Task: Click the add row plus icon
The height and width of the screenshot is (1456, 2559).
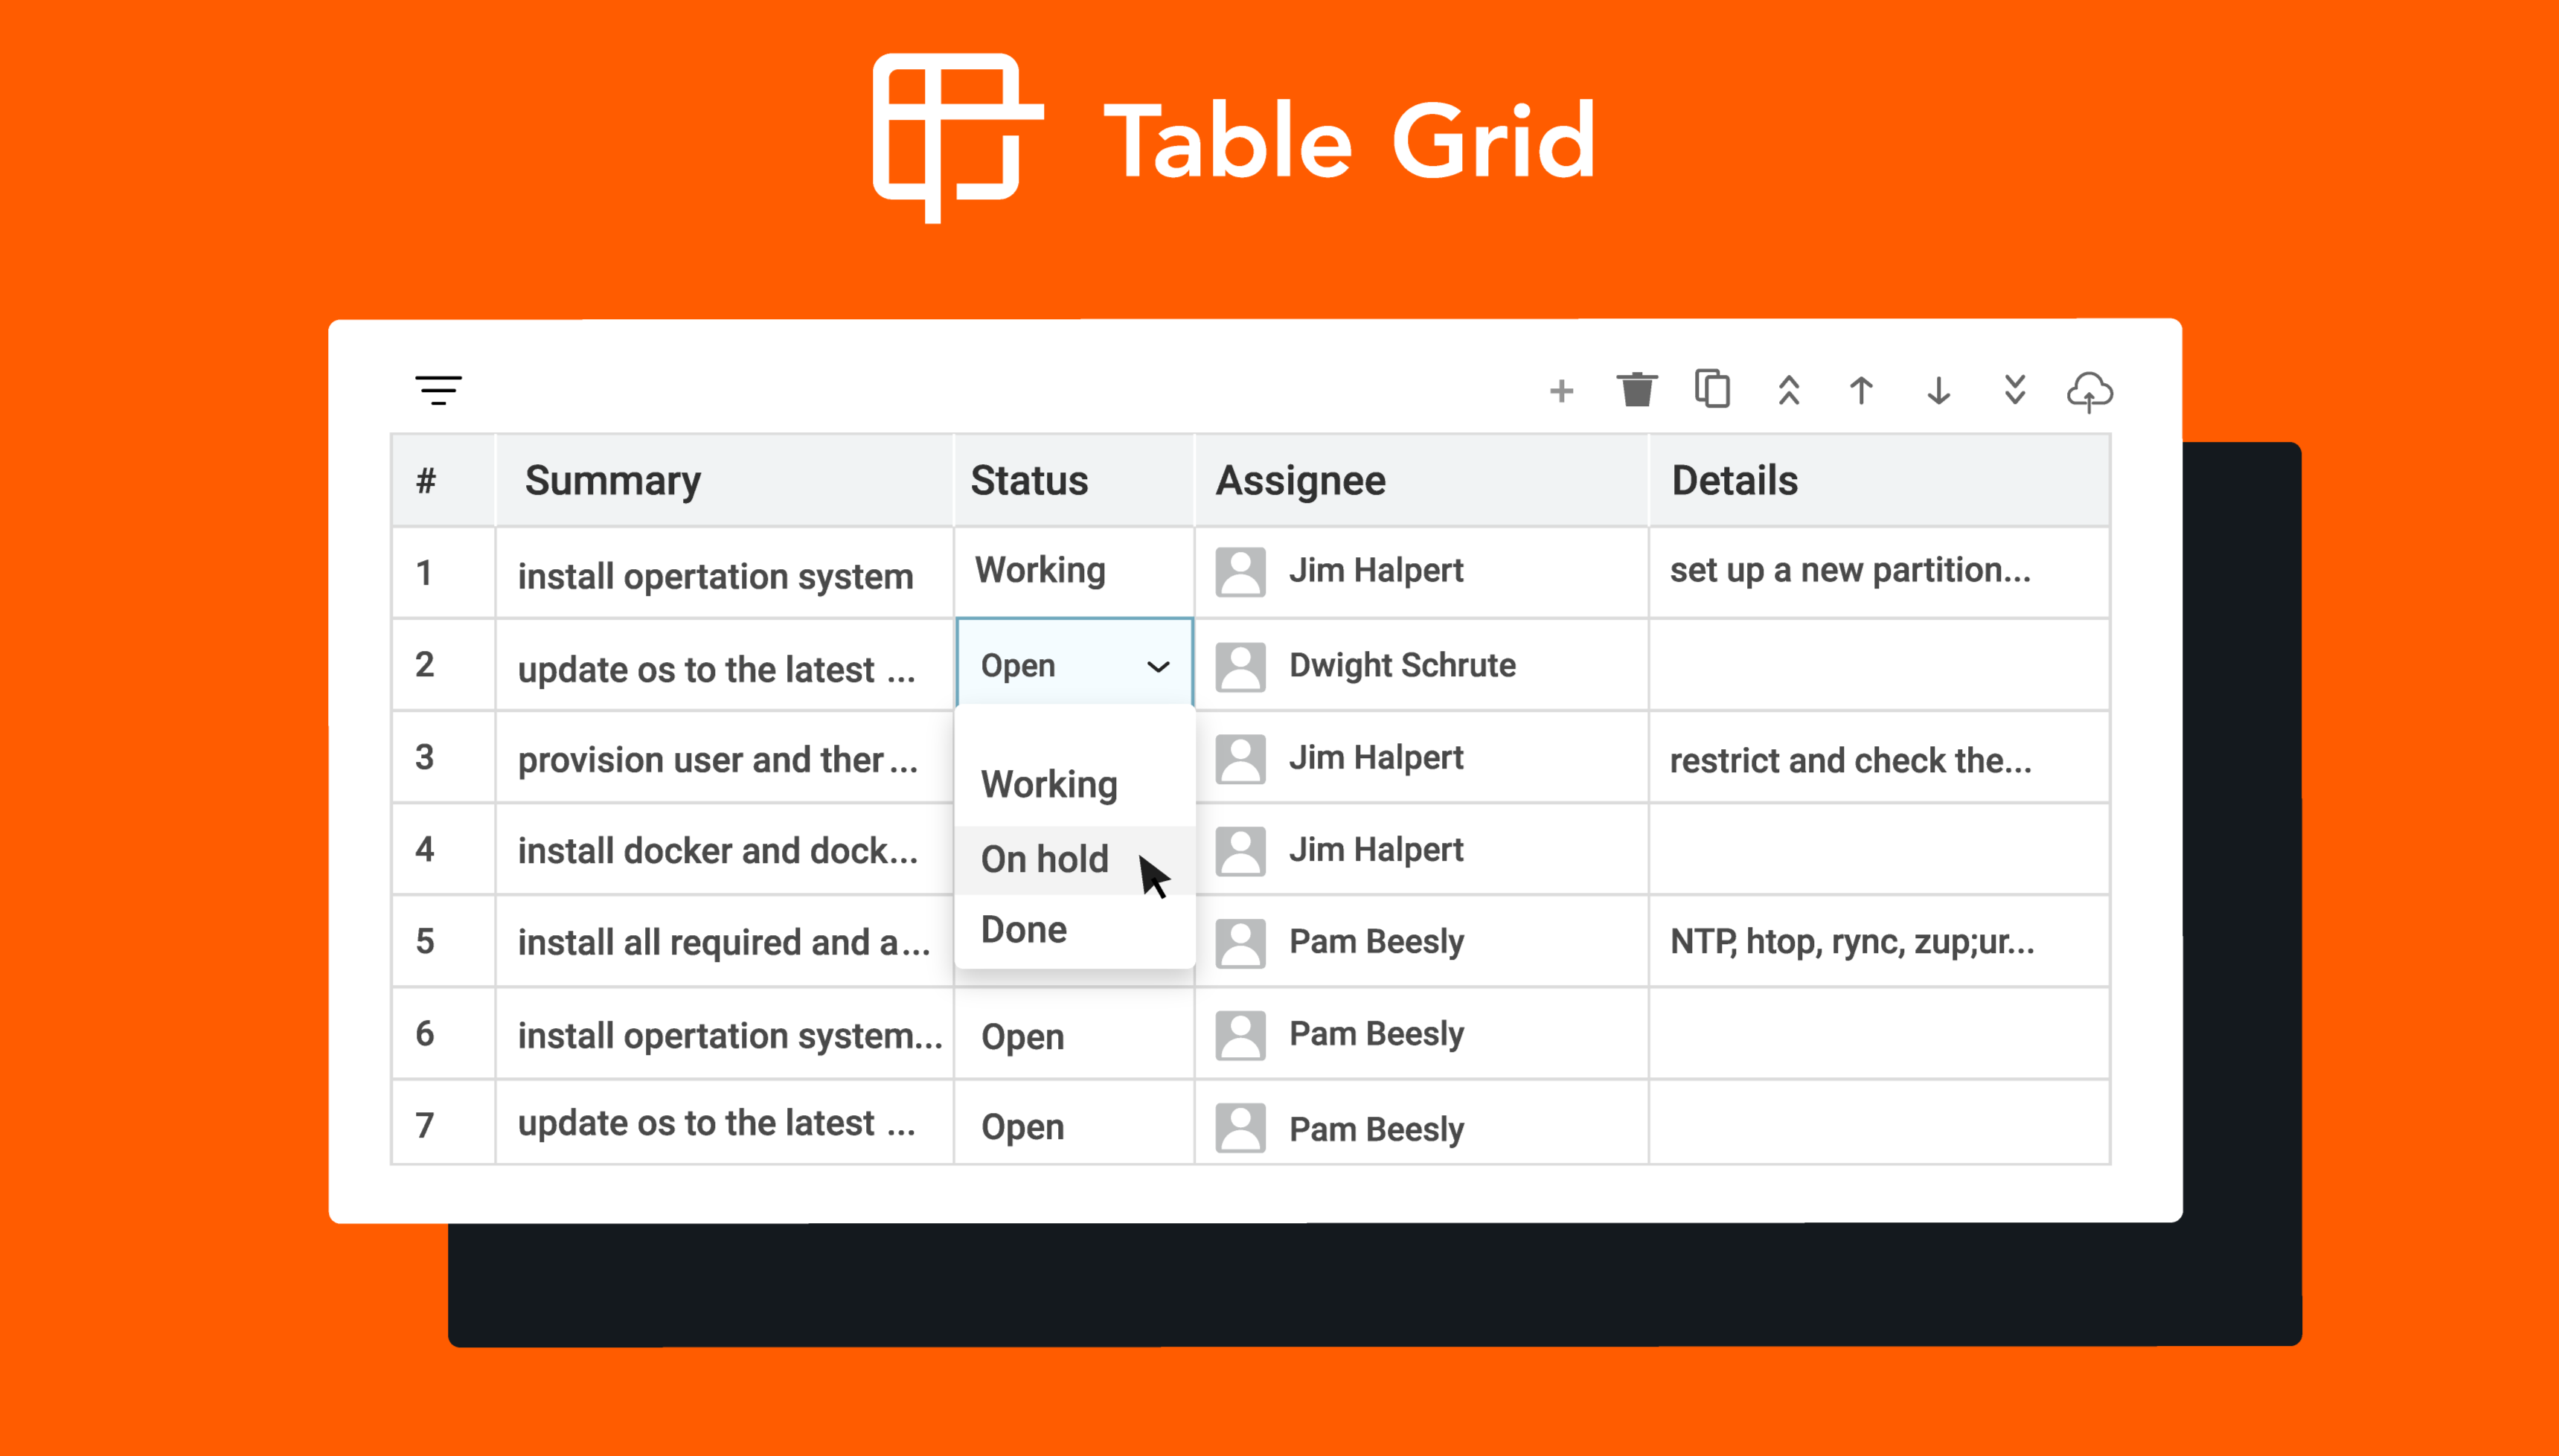Action: 1561,391
